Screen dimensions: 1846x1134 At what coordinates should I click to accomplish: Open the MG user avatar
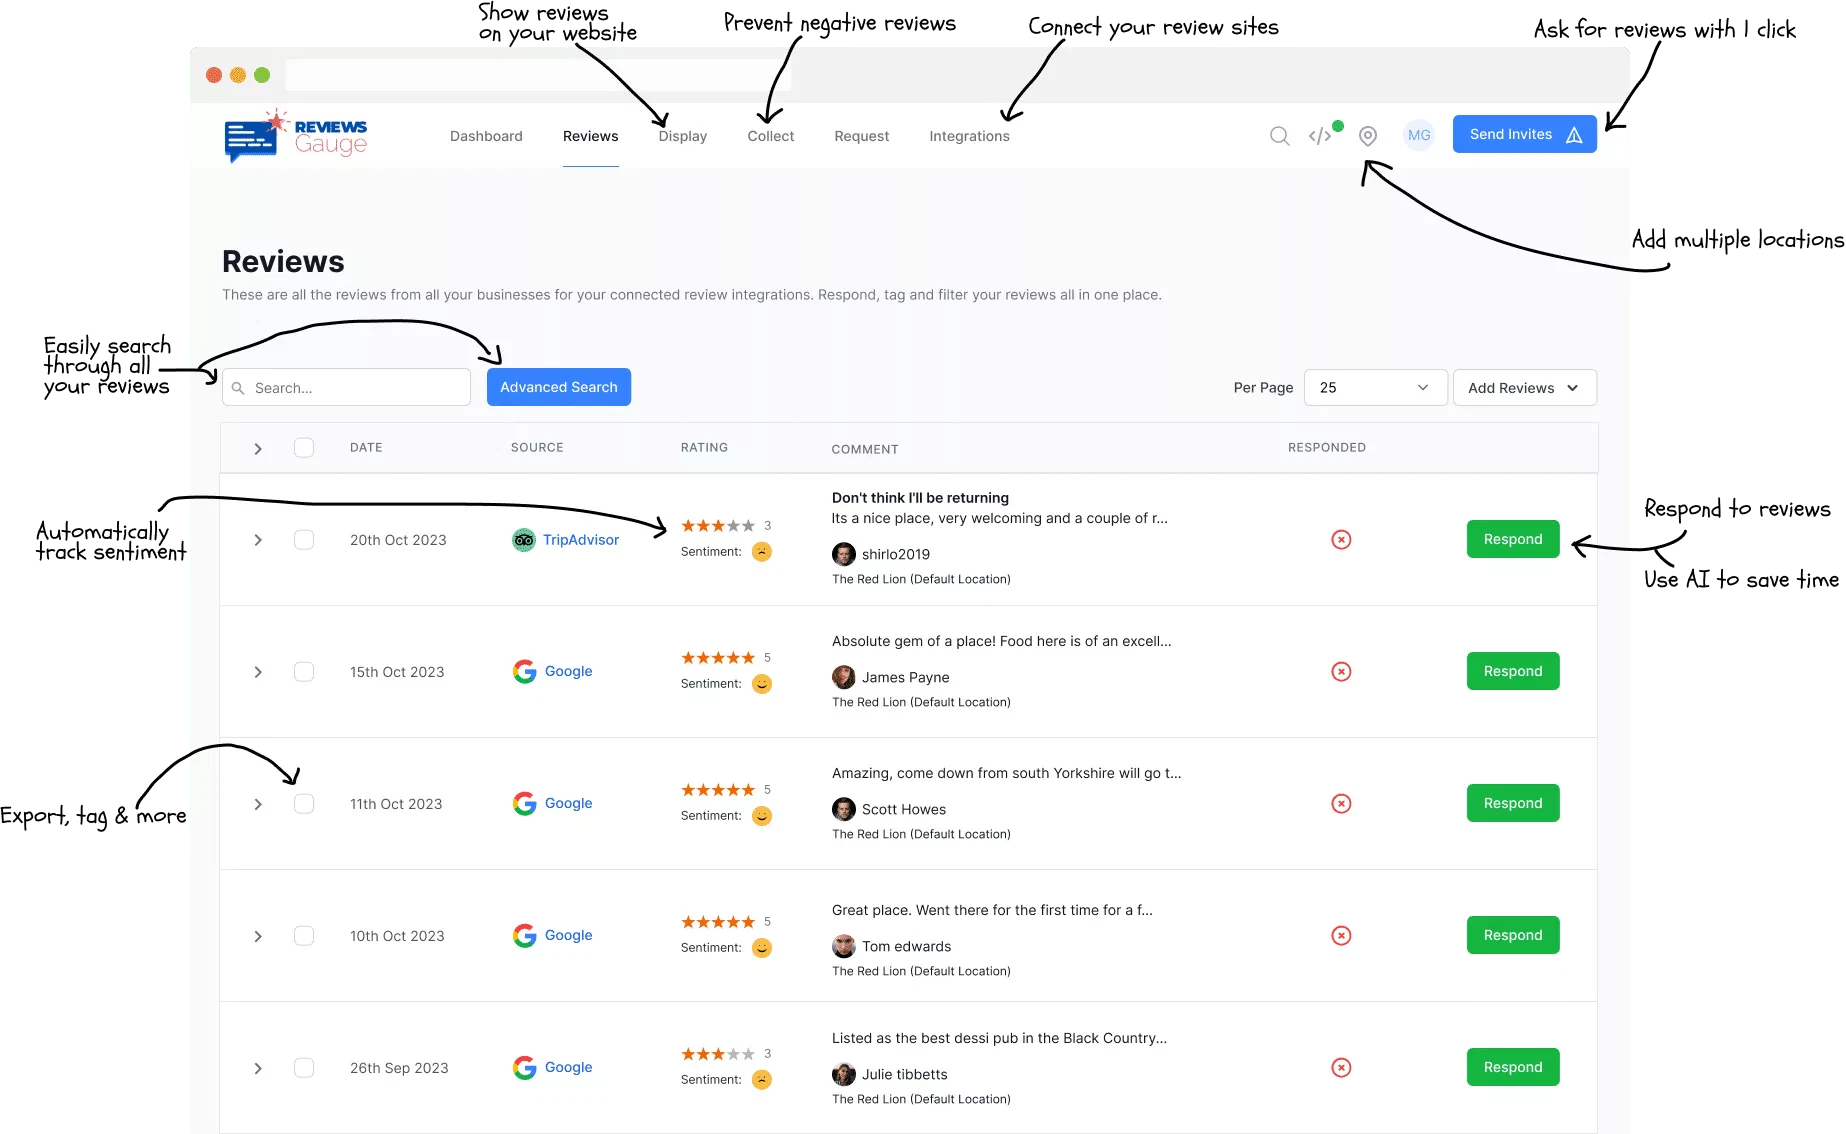pos(1418,135)
